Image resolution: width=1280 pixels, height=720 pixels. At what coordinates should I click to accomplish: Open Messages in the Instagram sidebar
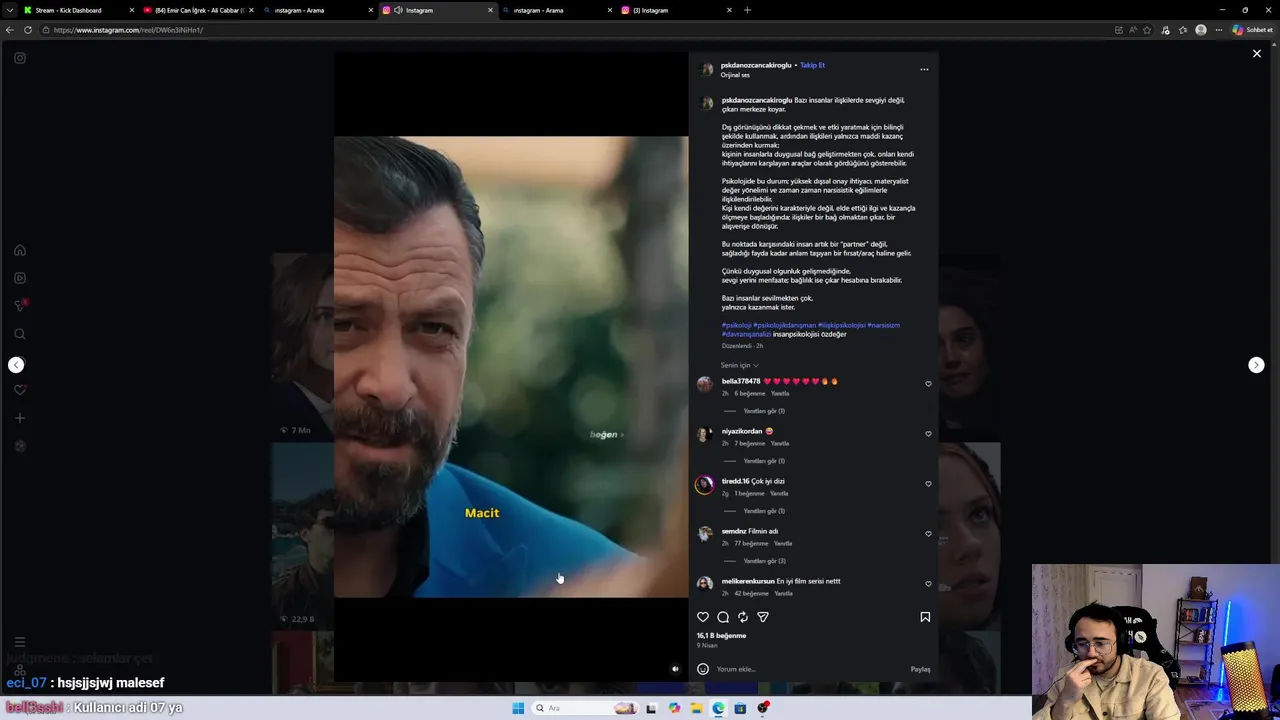tap(20, 306)
